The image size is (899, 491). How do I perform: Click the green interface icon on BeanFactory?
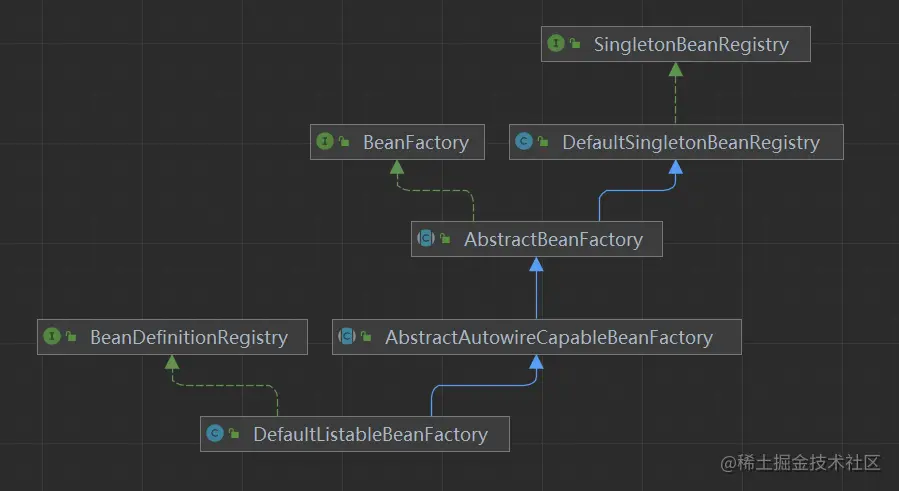pos(325,141)
